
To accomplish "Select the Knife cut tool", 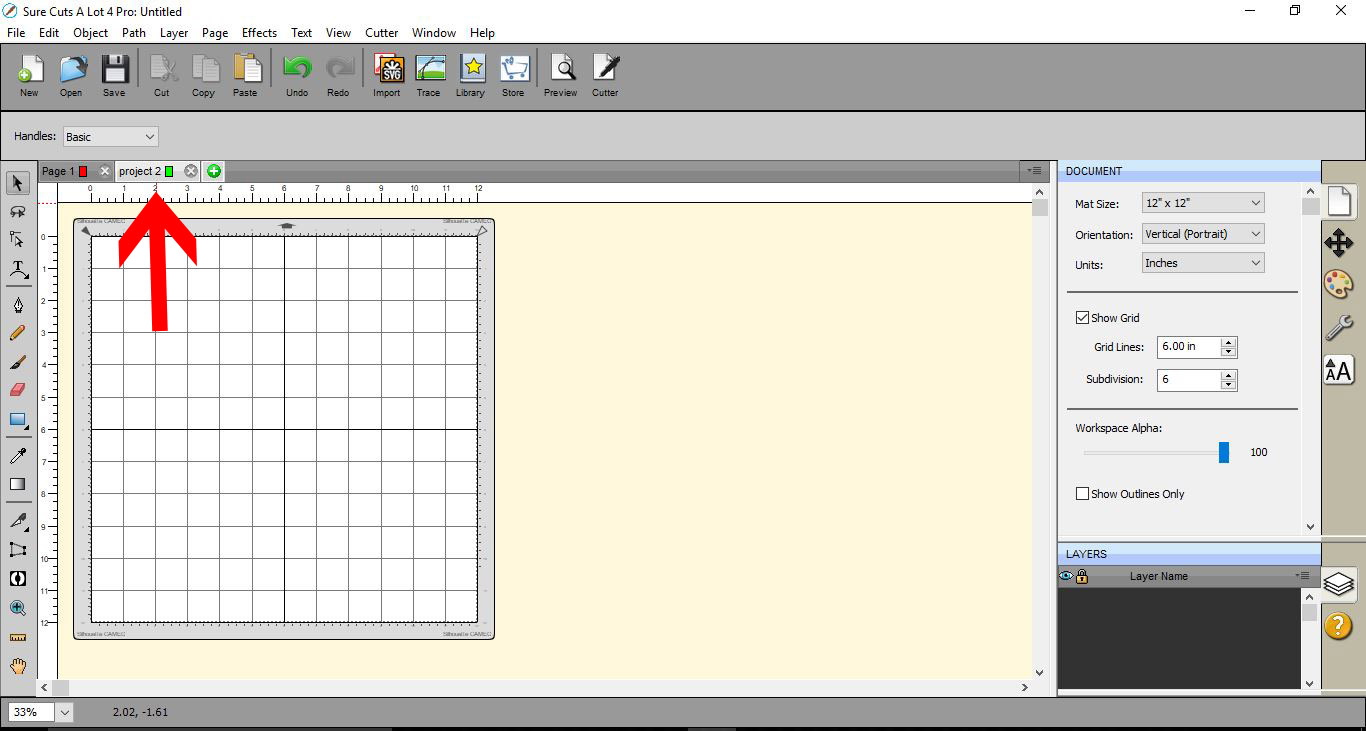I will click(18, 520).
